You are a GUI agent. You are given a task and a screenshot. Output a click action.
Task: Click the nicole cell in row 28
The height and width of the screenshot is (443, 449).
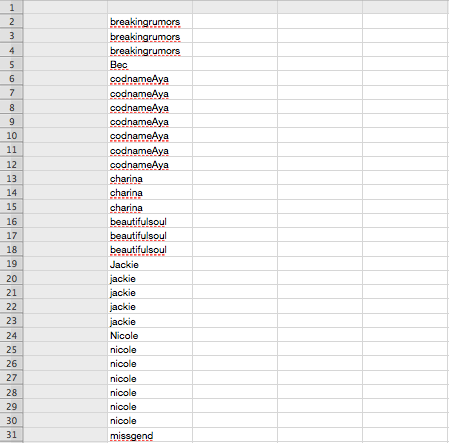150,392
